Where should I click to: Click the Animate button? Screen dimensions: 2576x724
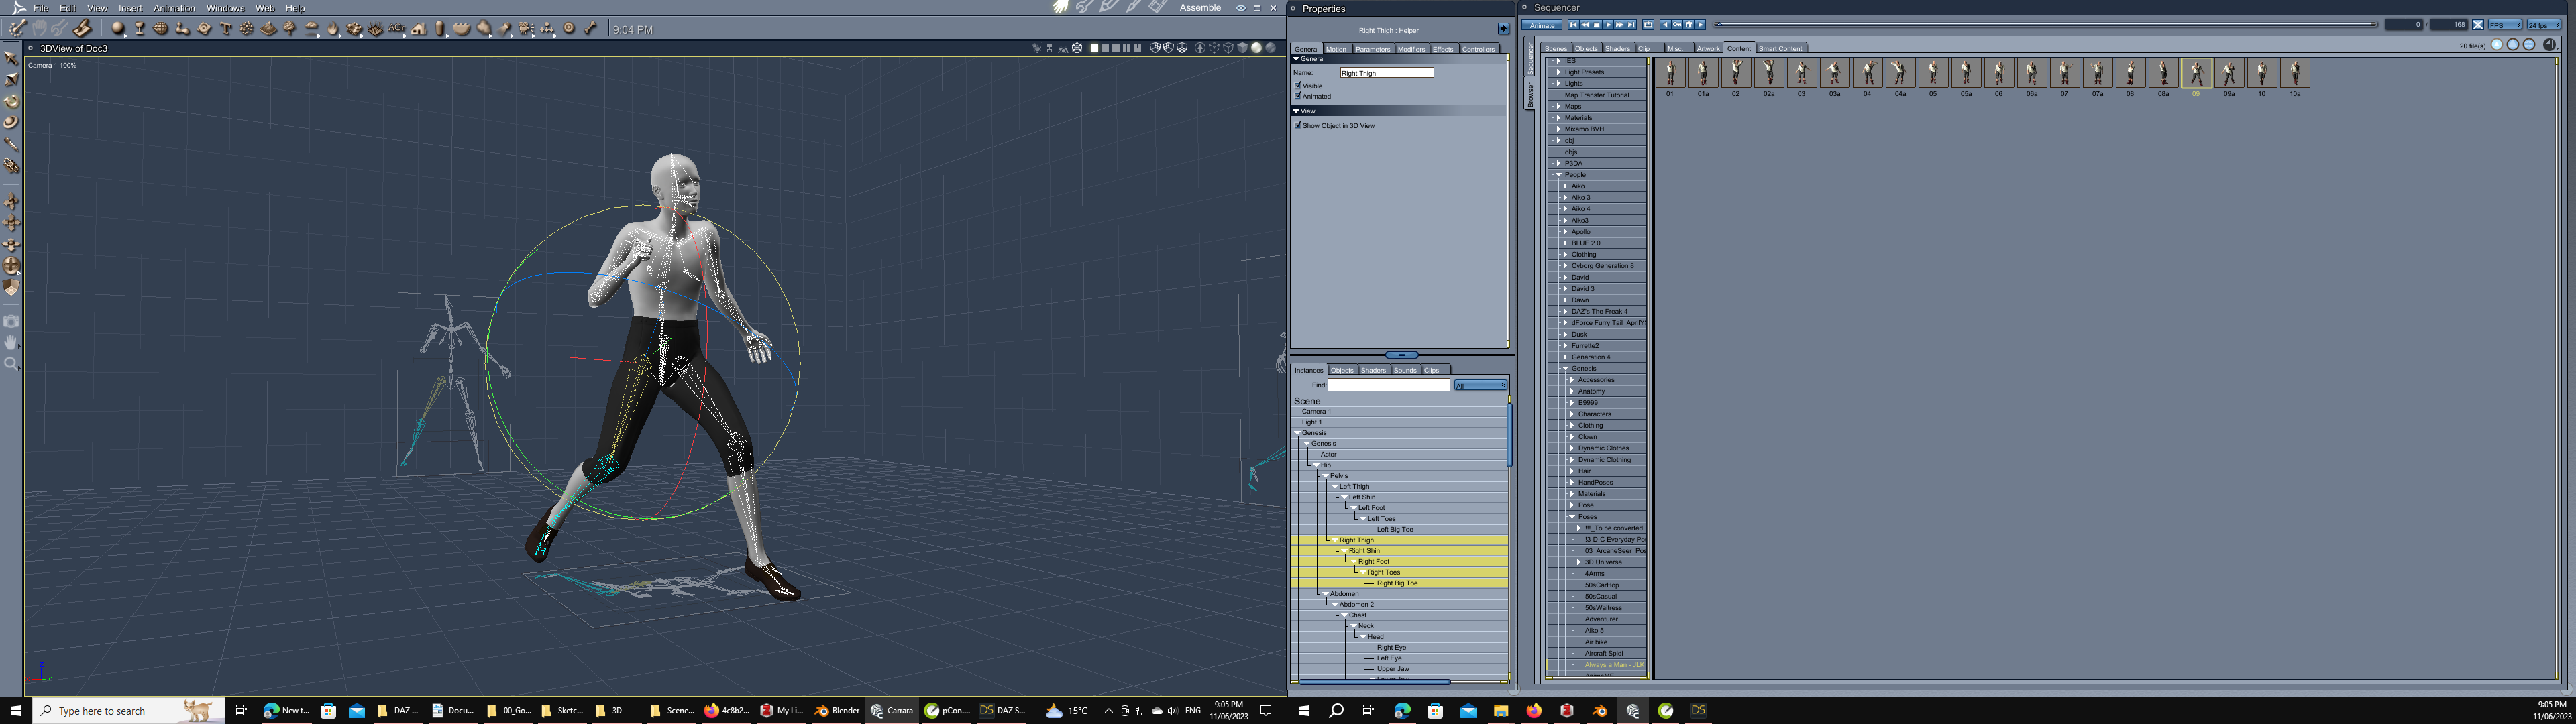pos(1541,25)
